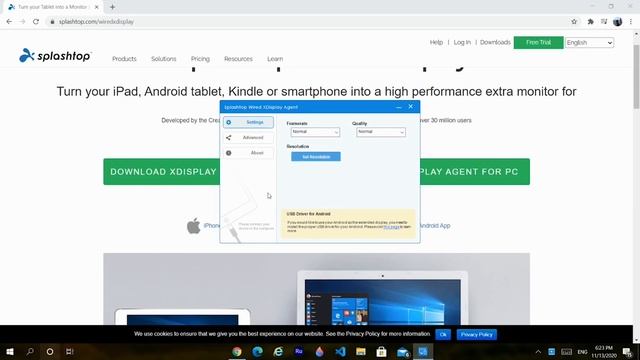
Task: Expand the Quality dropdown
Action: 381,132
